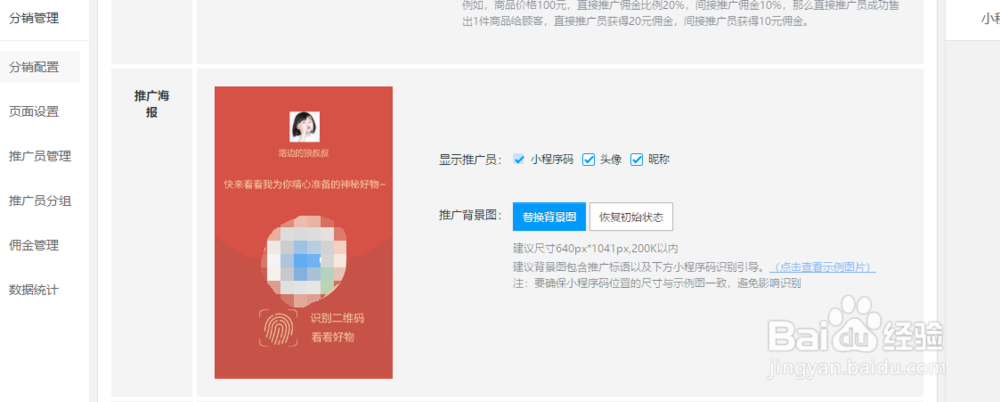
Task: Toggle the 昵称 checkbox
Action: point(636,160)
